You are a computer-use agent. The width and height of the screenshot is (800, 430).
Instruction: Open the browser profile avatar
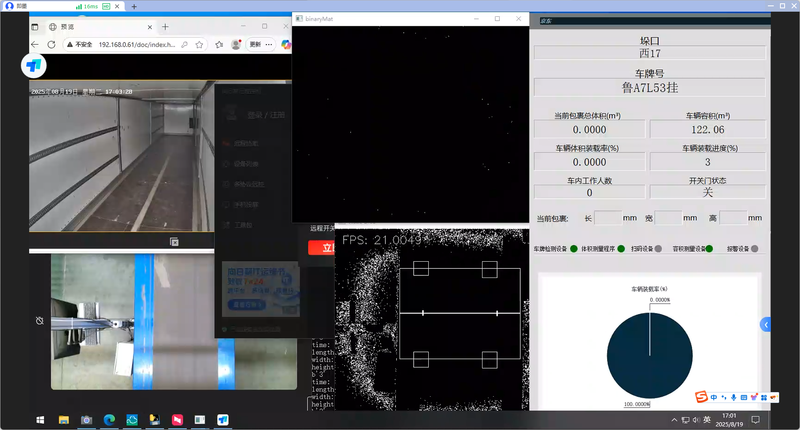[x=236, y=44]
